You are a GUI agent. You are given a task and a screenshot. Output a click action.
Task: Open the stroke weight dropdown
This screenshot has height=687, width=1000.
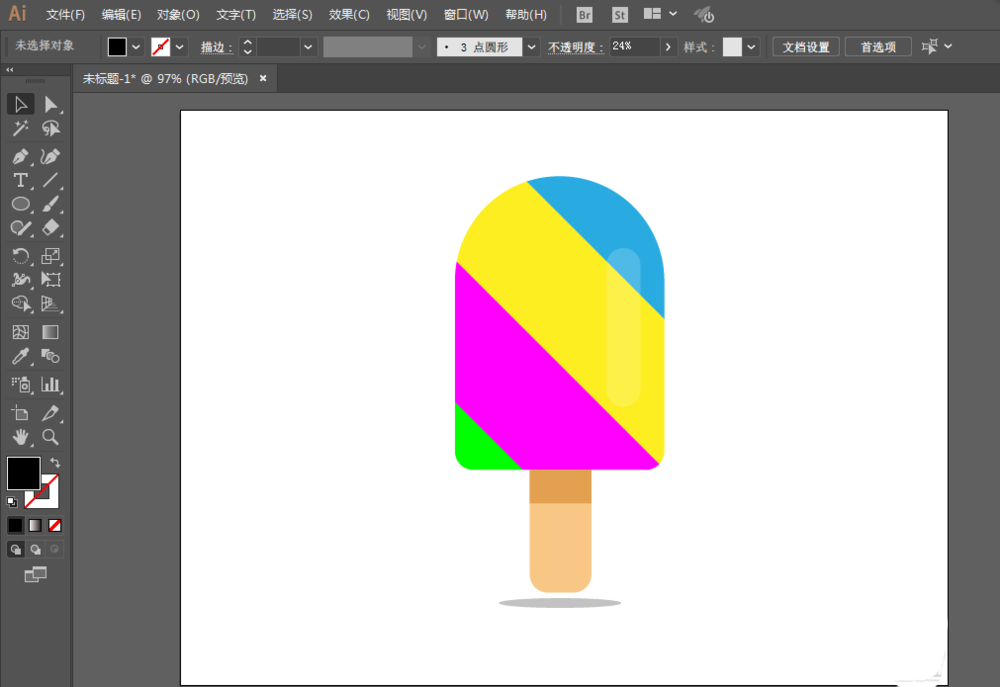(308, 47)
